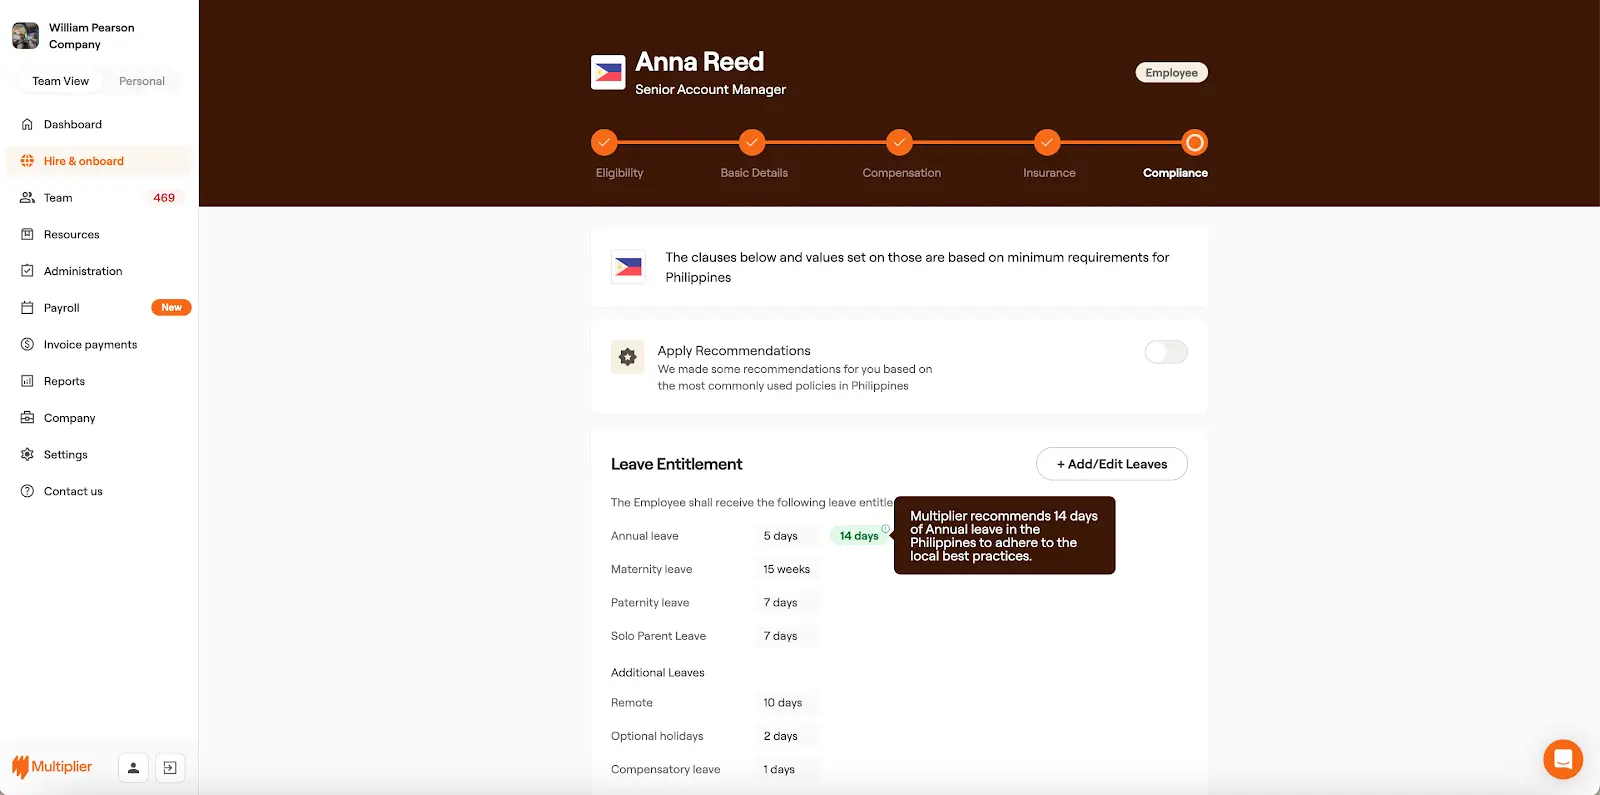Go back to the Eligibility step marker
The height and width of the screenshot is (795, 1600).
pos(604,143)
